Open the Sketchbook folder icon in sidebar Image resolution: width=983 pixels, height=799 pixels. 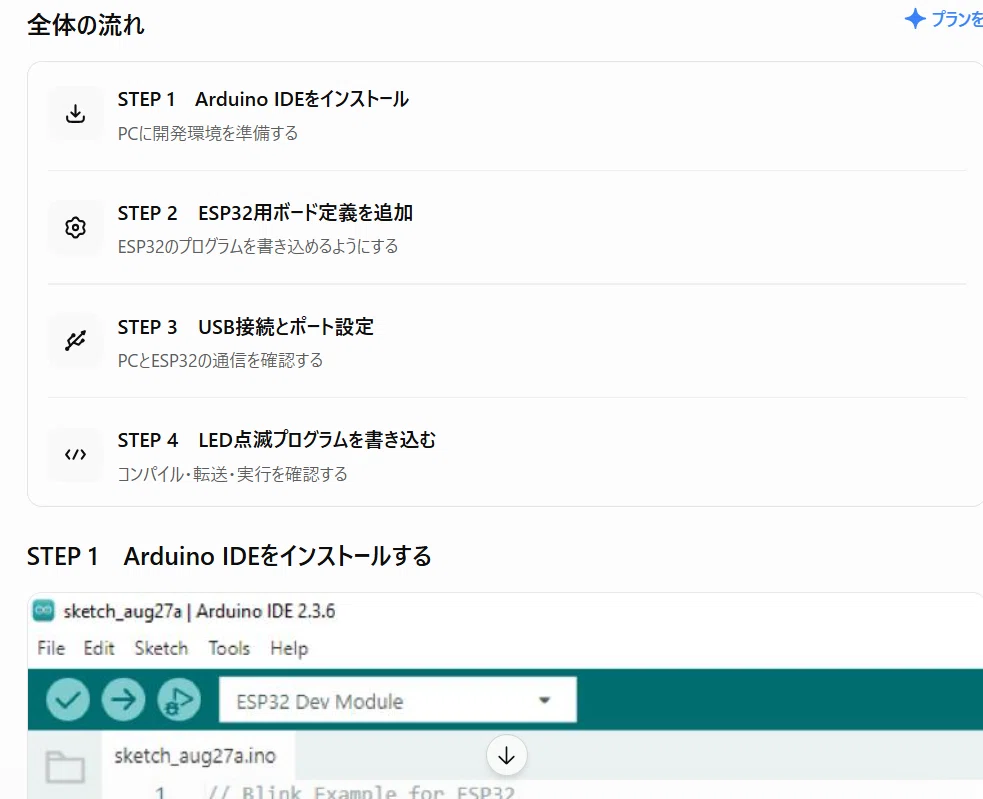(x=65, y=766)
